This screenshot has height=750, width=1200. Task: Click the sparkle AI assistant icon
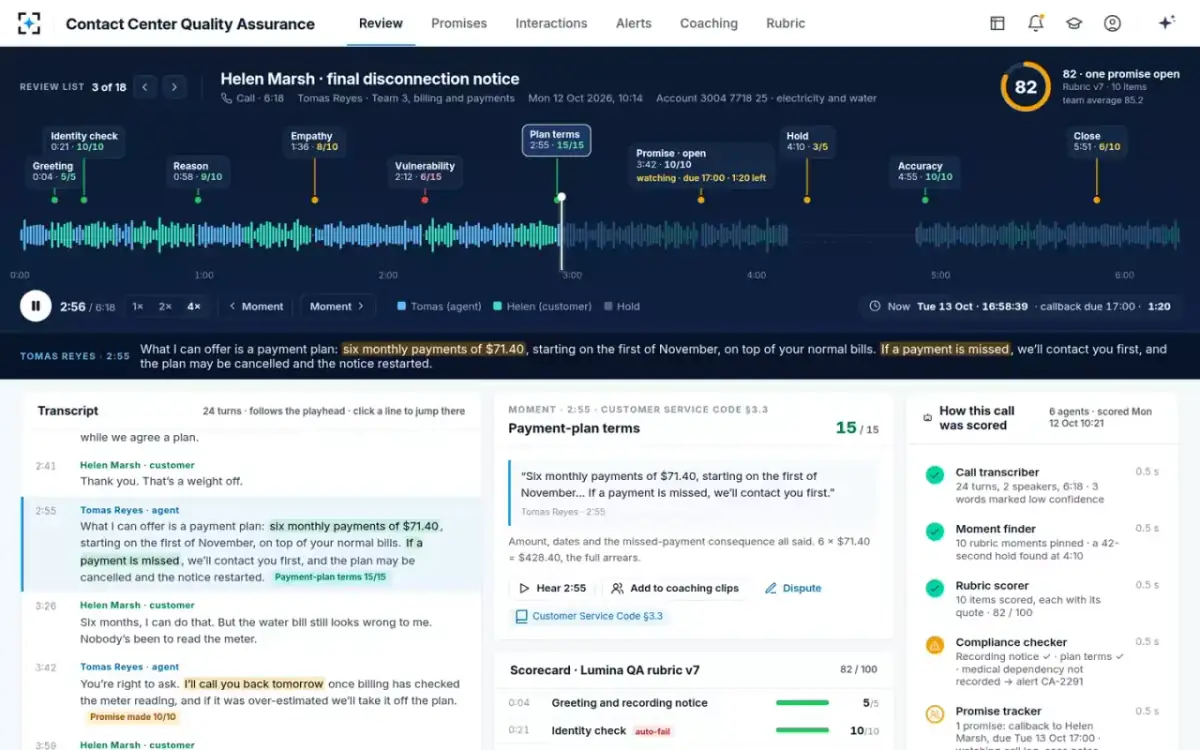point(1166,23)
